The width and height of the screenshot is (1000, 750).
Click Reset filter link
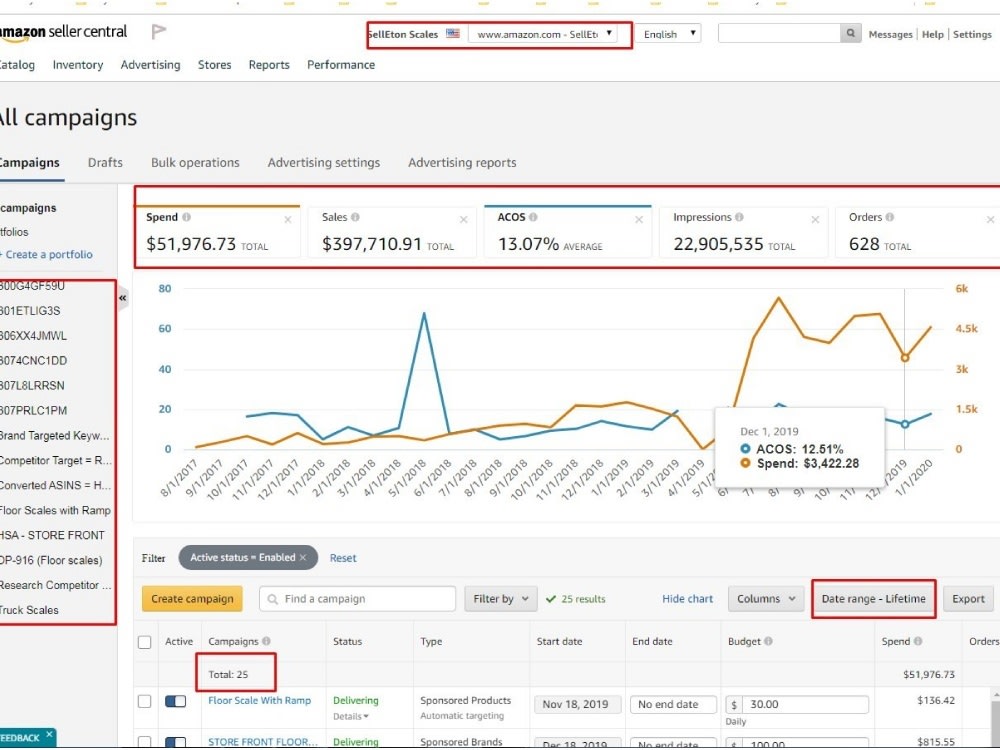coord(343,558)
